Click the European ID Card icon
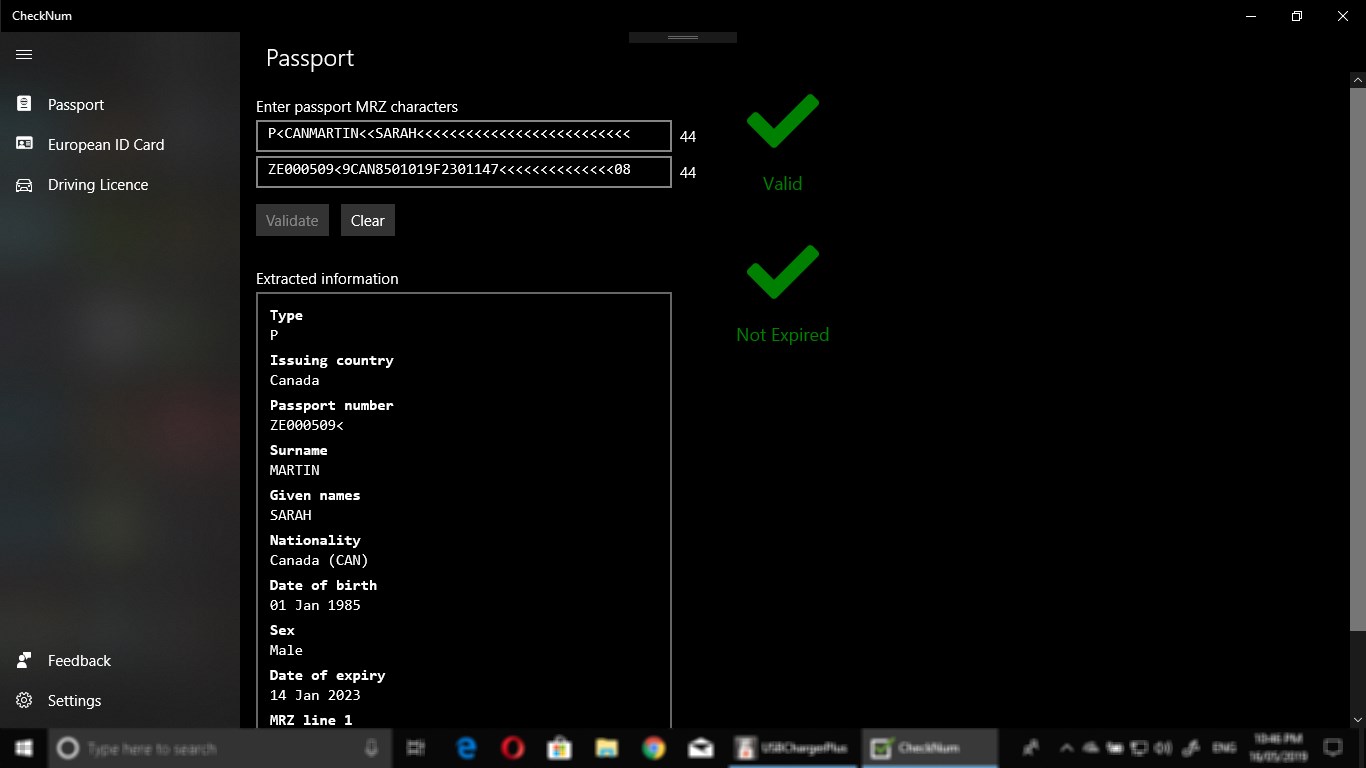The image size is (1366, 768). [x=24, y=144]
